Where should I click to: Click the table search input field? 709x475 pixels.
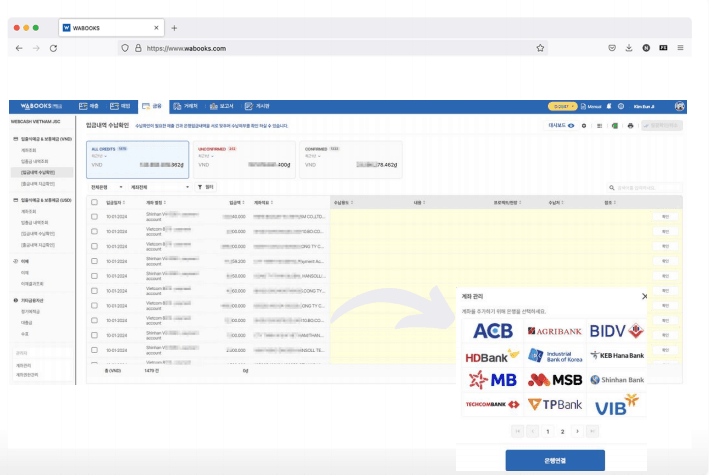(644, 187)
